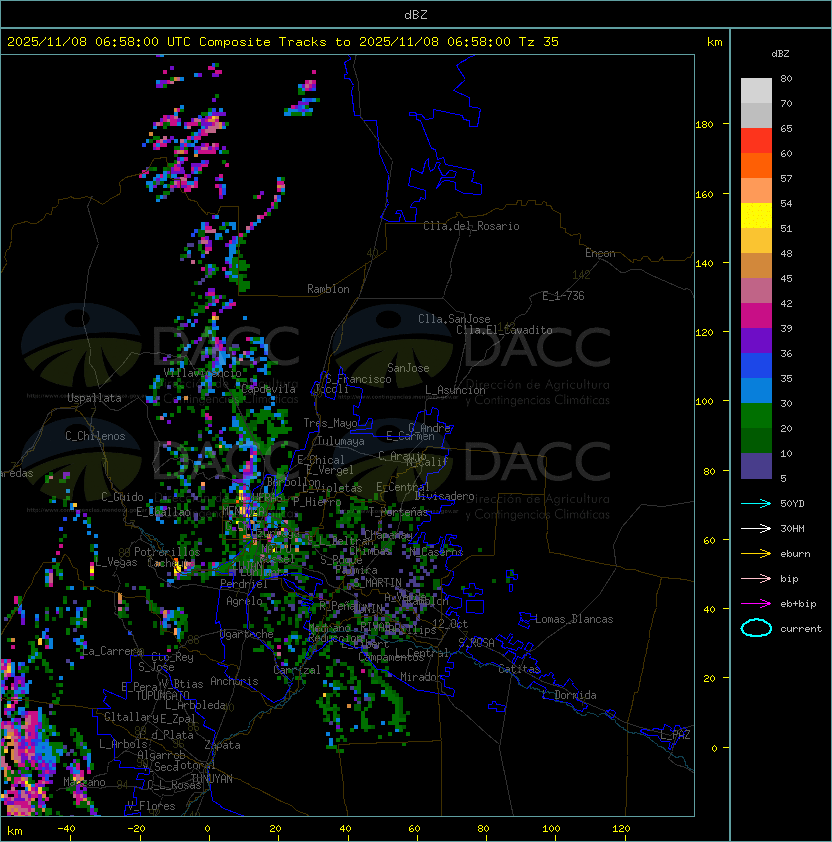
Task: Click the 'Clla.del_Rosario' map label
Action: coord(471,226)
